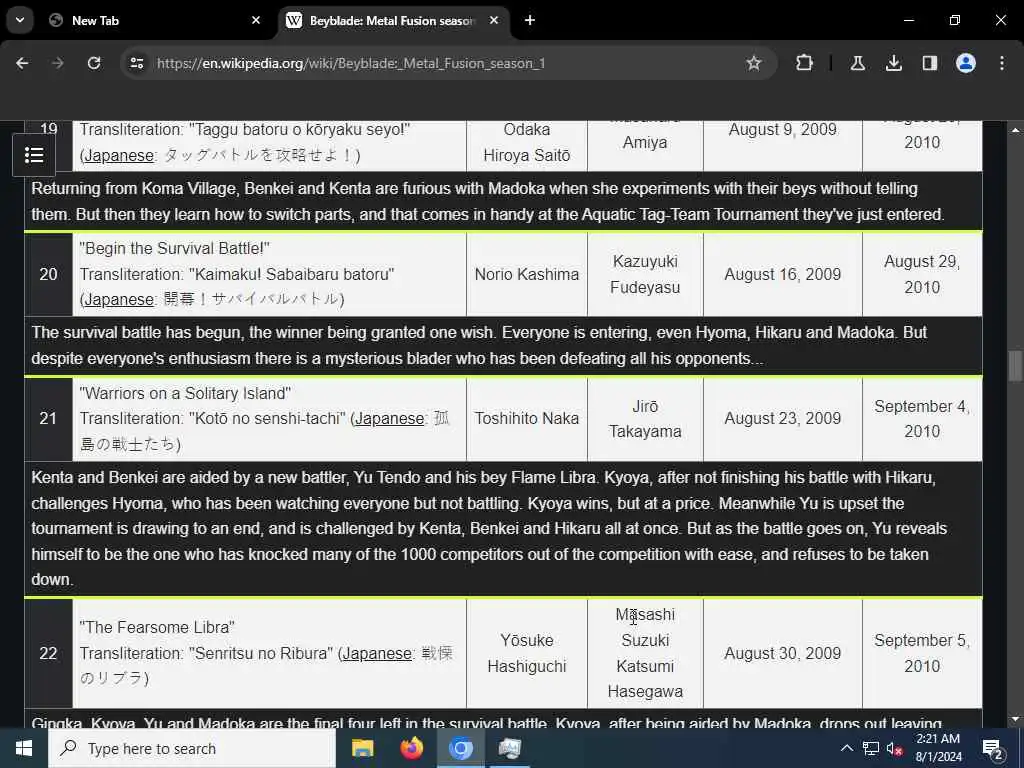This screenshot has height=768, width=1024.
Task: Open File Explorer from the taskbar
Action: (362, 748)
